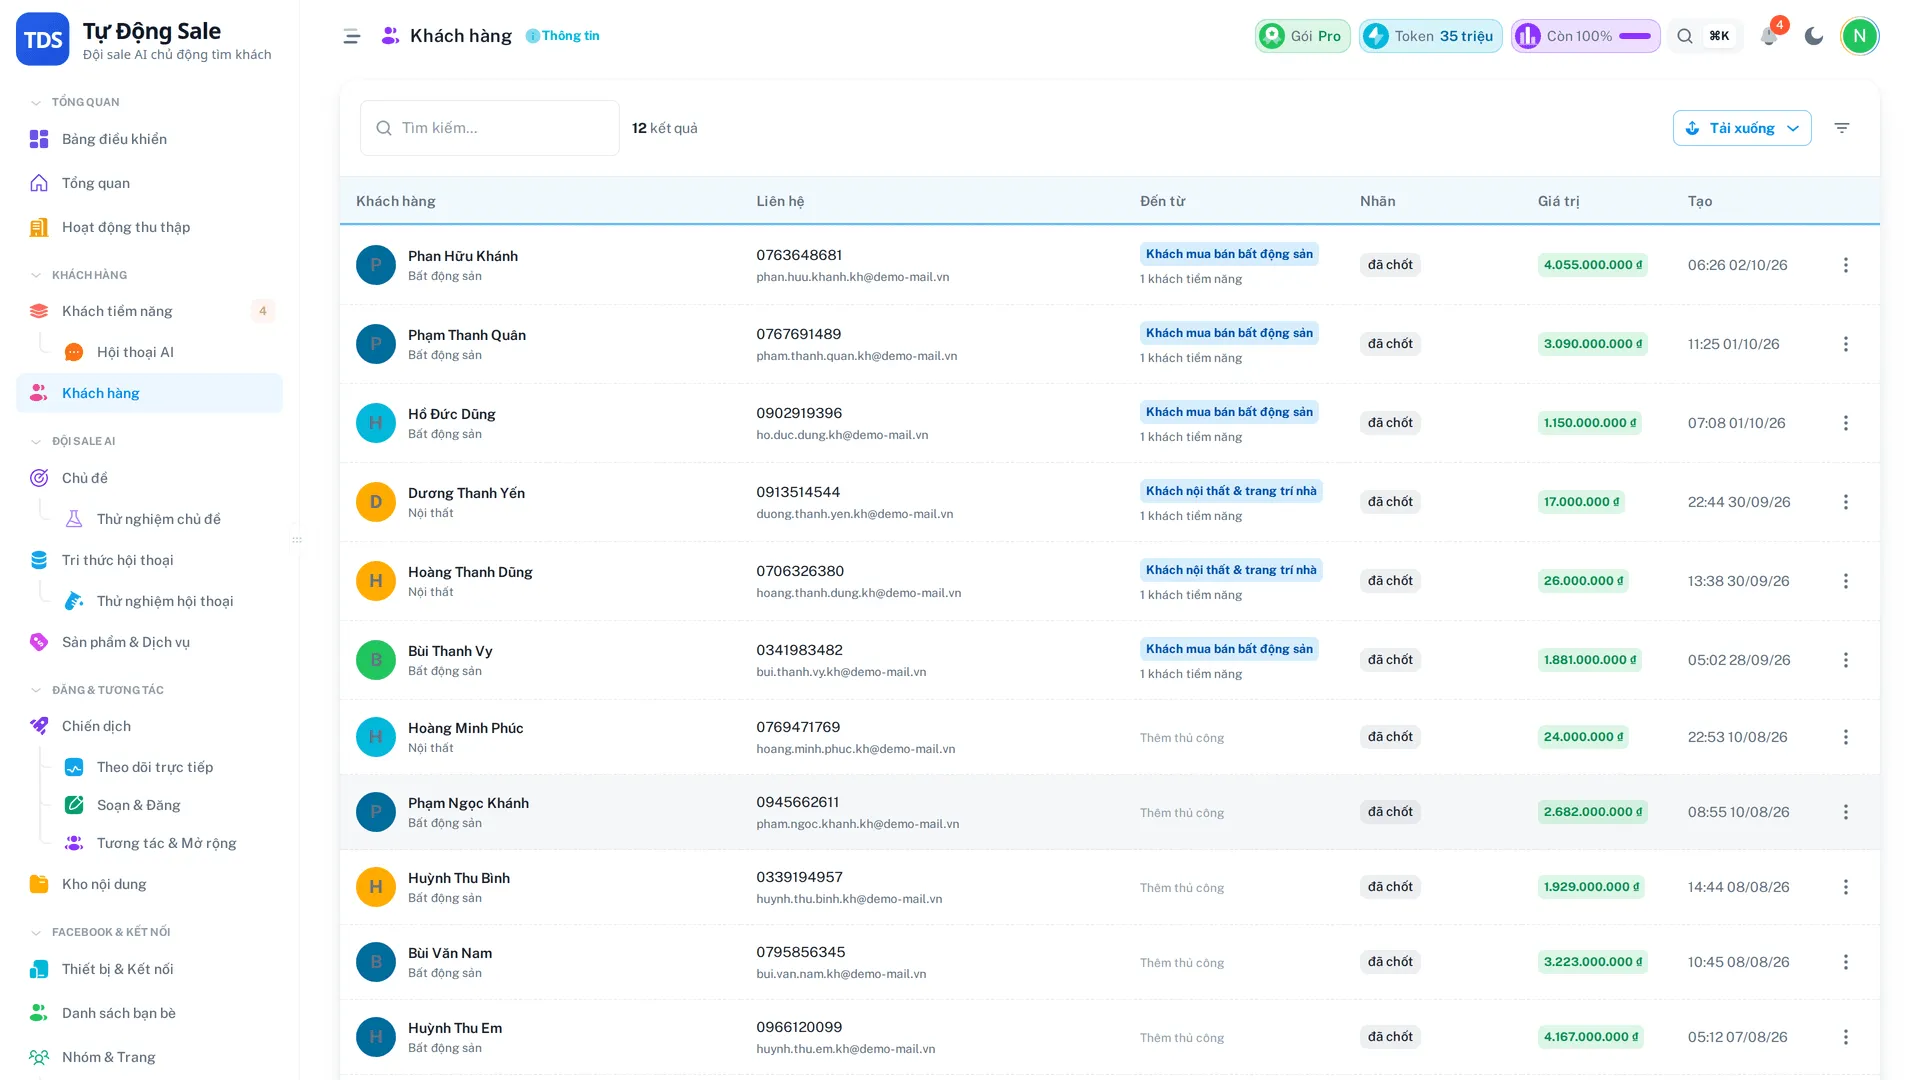This screenshot has width=1920, height=1080.
Task: Click Hồ Đức Dũng's avatar circle
Action: [376, 423]
